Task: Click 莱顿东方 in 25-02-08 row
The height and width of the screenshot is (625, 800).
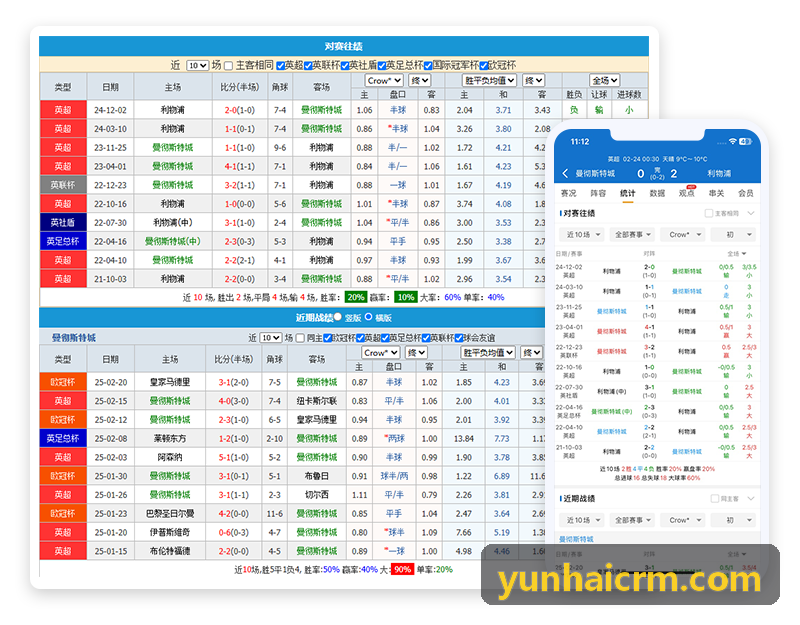Action: [x=170, y=438]
